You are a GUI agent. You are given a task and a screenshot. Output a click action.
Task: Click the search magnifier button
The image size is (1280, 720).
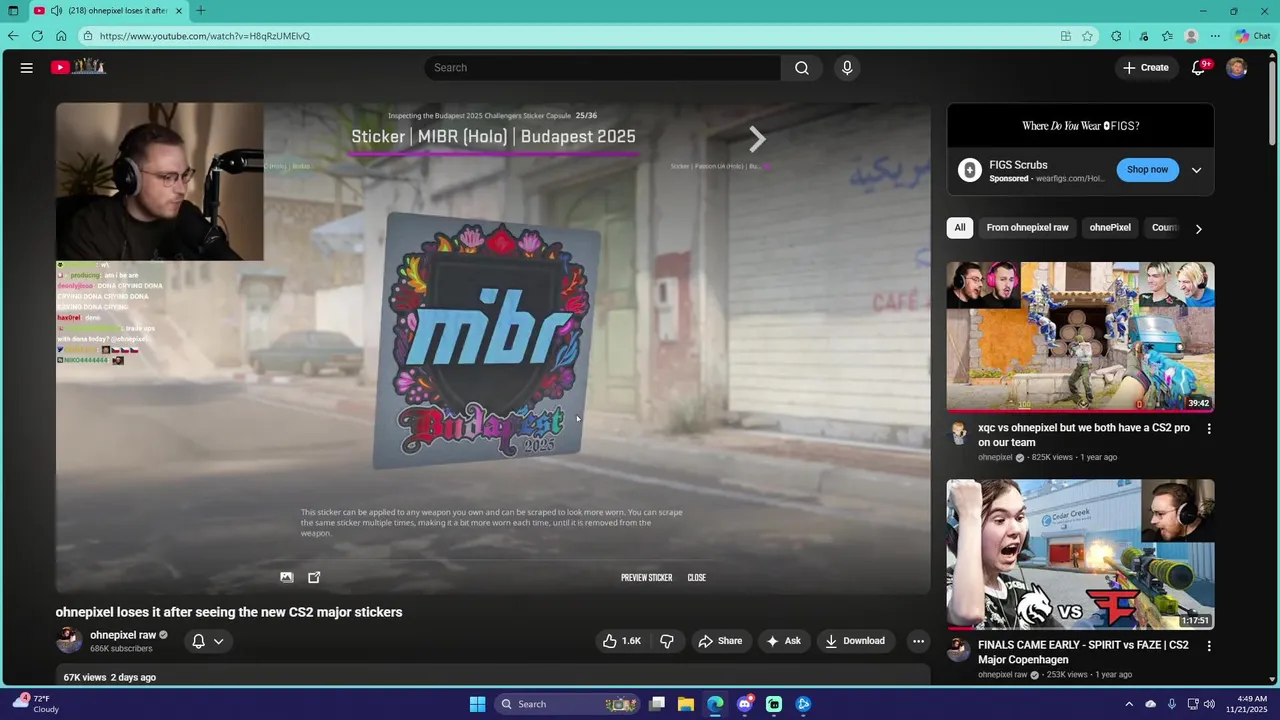pyautogui.click(x=801, y=68)
